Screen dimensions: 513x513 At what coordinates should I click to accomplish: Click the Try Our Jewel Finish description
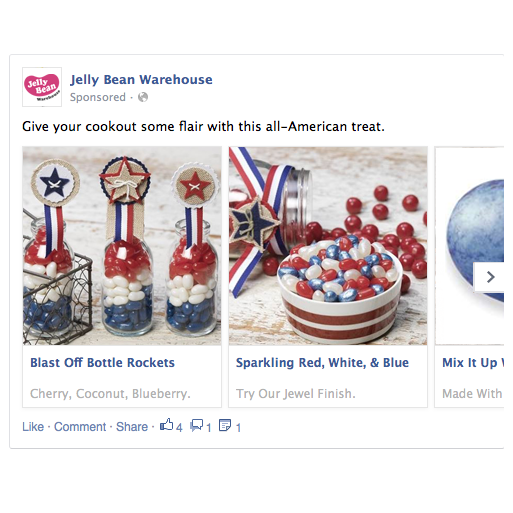(296, 394)
